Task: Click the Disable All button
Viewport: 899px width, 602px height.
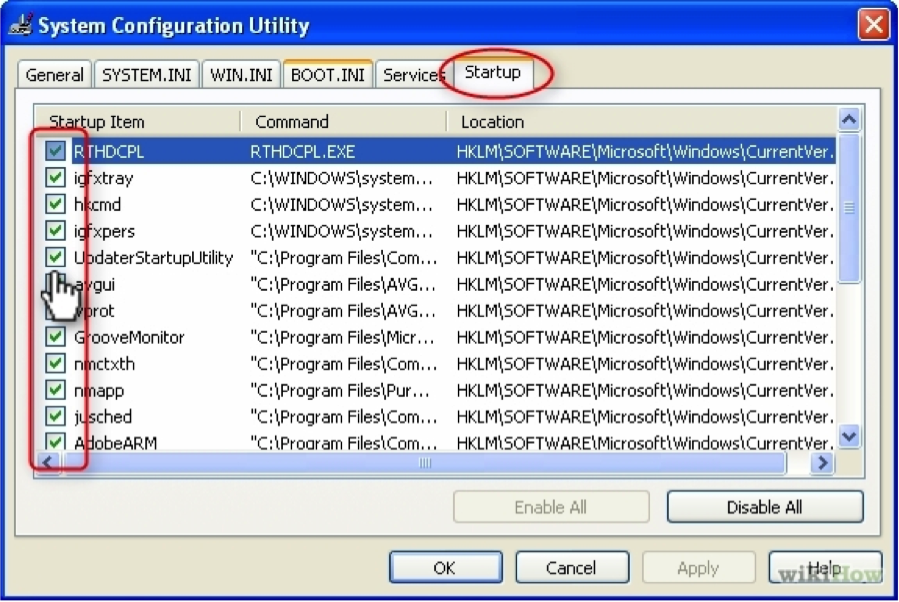Action: tap(765, 507)
